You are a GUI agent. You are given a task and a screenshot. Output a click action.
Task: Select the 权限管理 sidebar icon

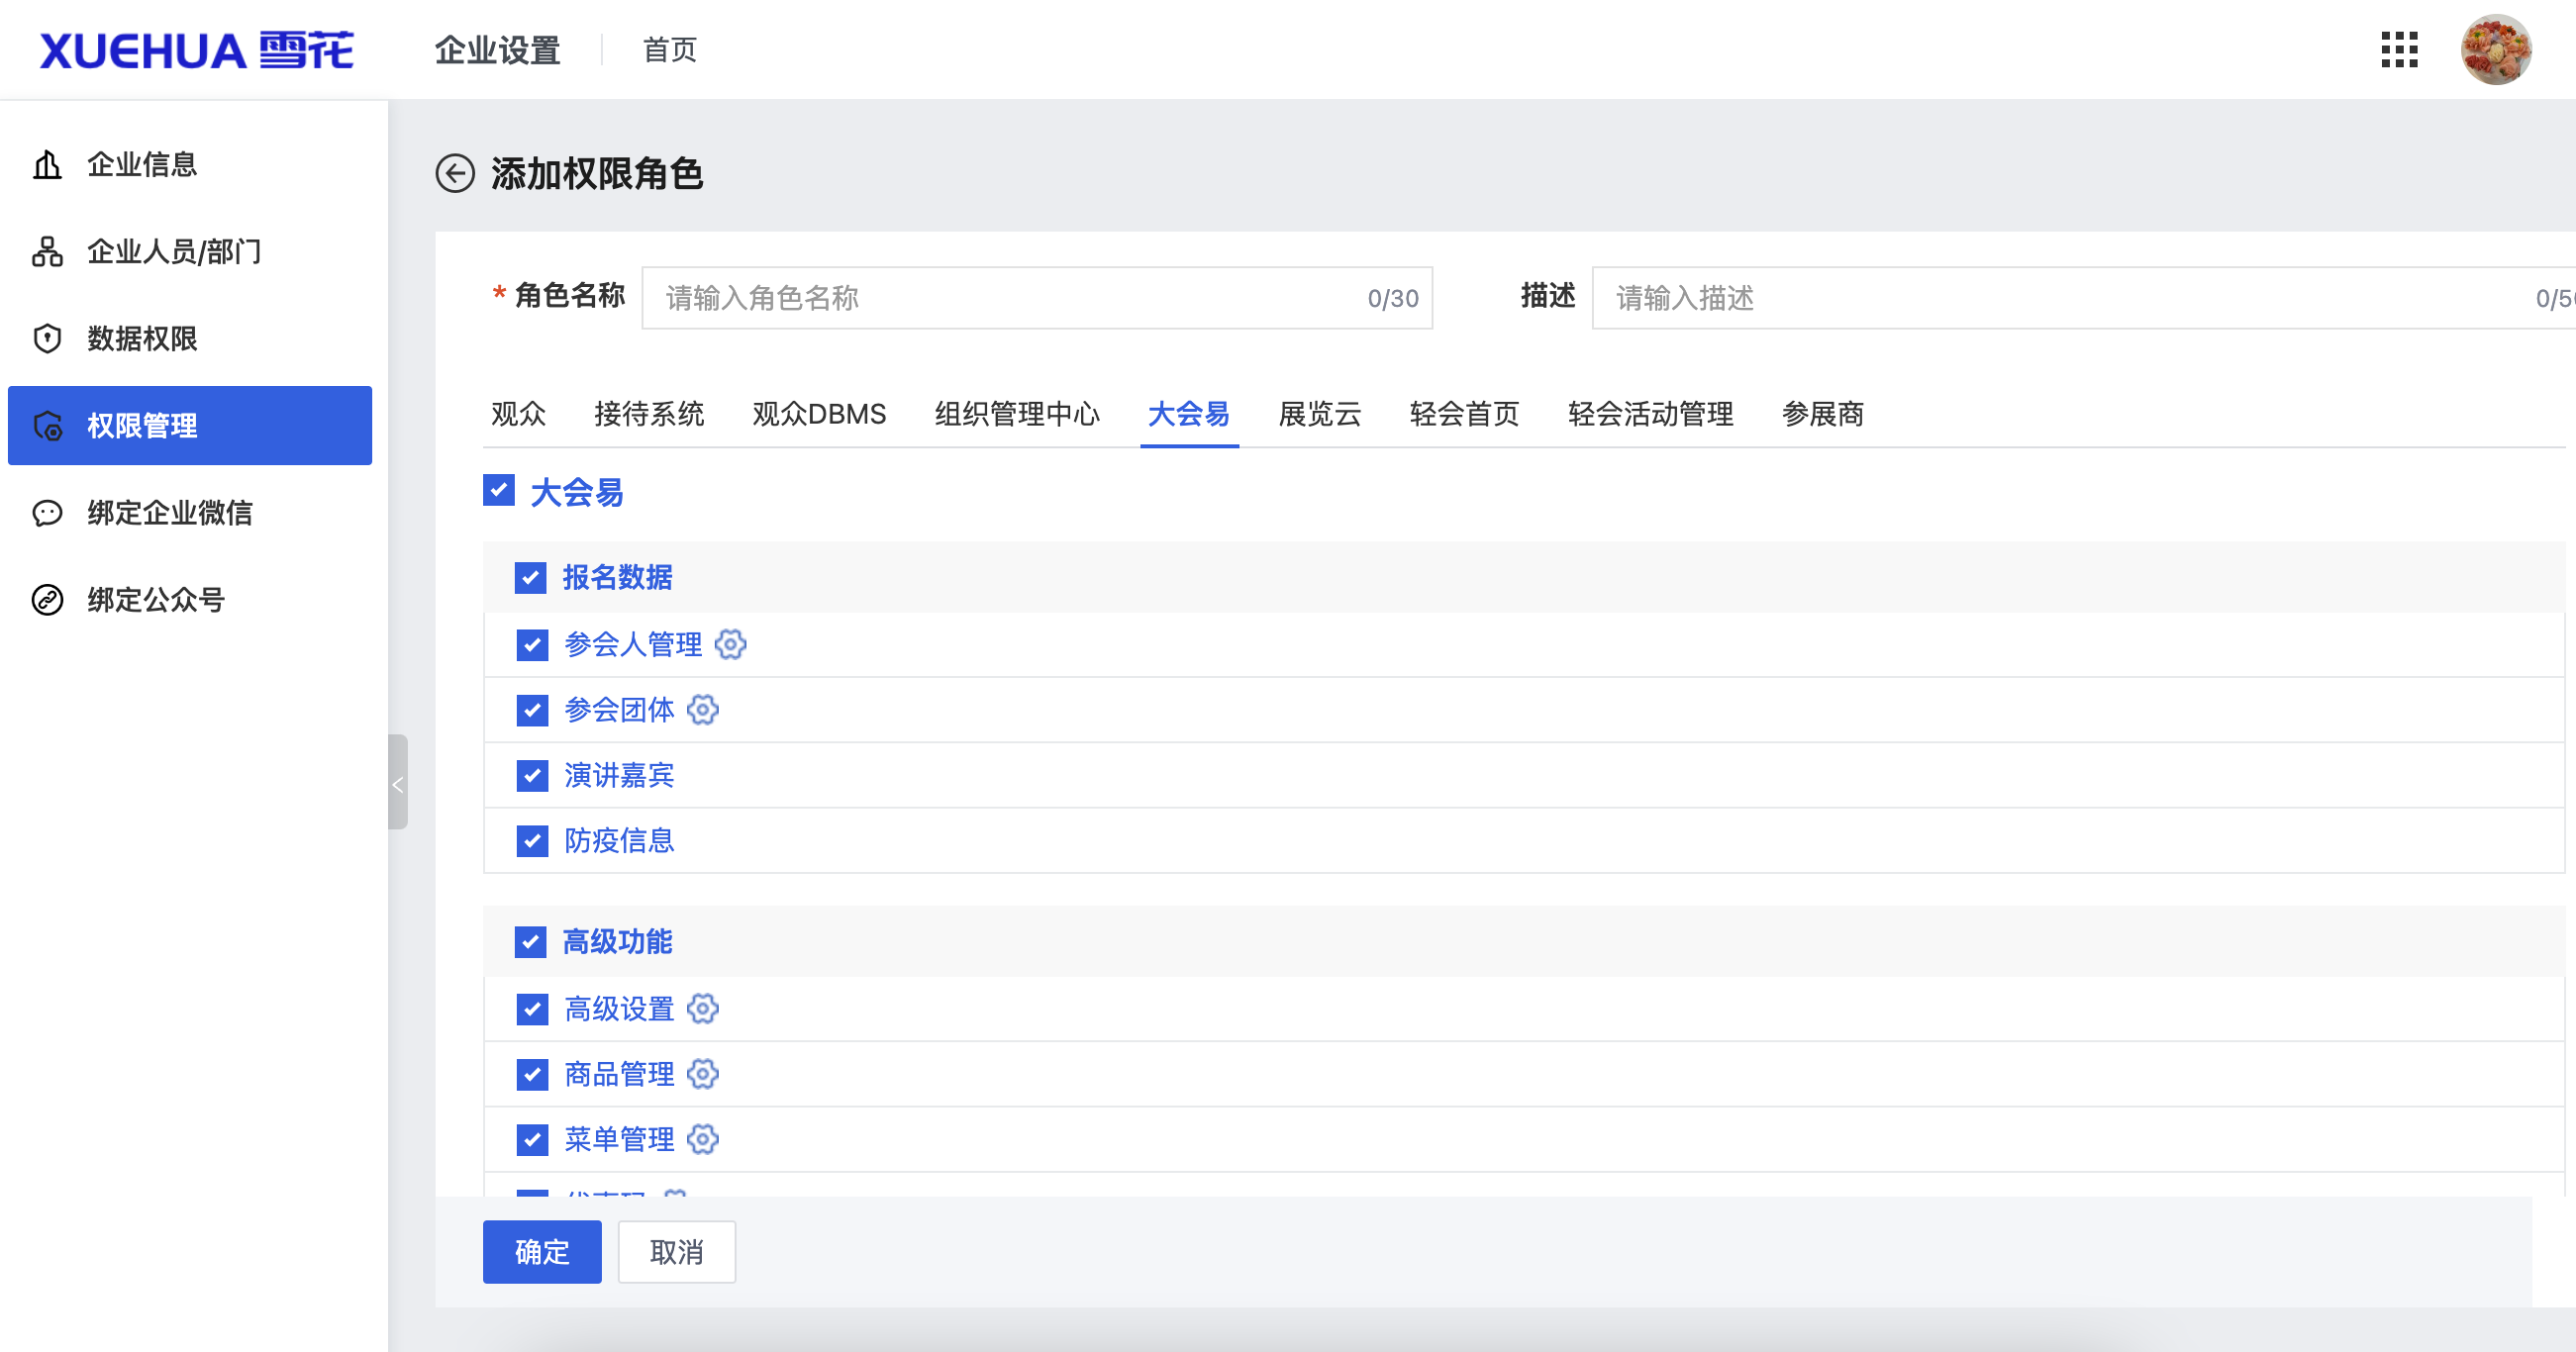tap(49, 426)
